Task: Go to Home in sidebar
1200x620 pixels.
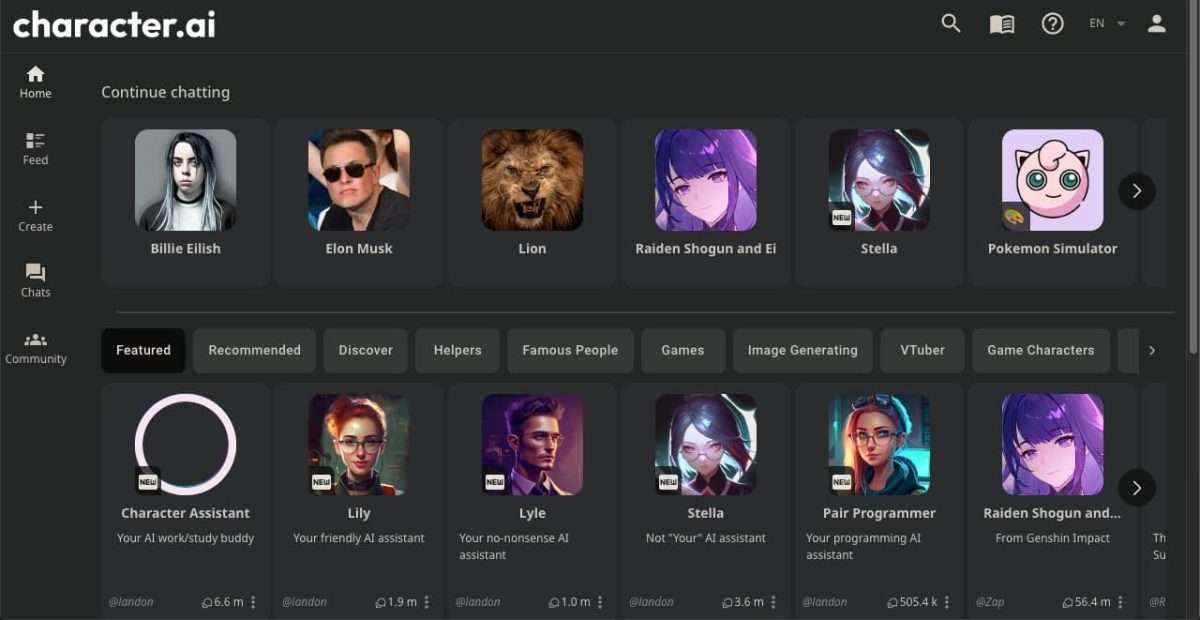Action: (x=35, y=82)
